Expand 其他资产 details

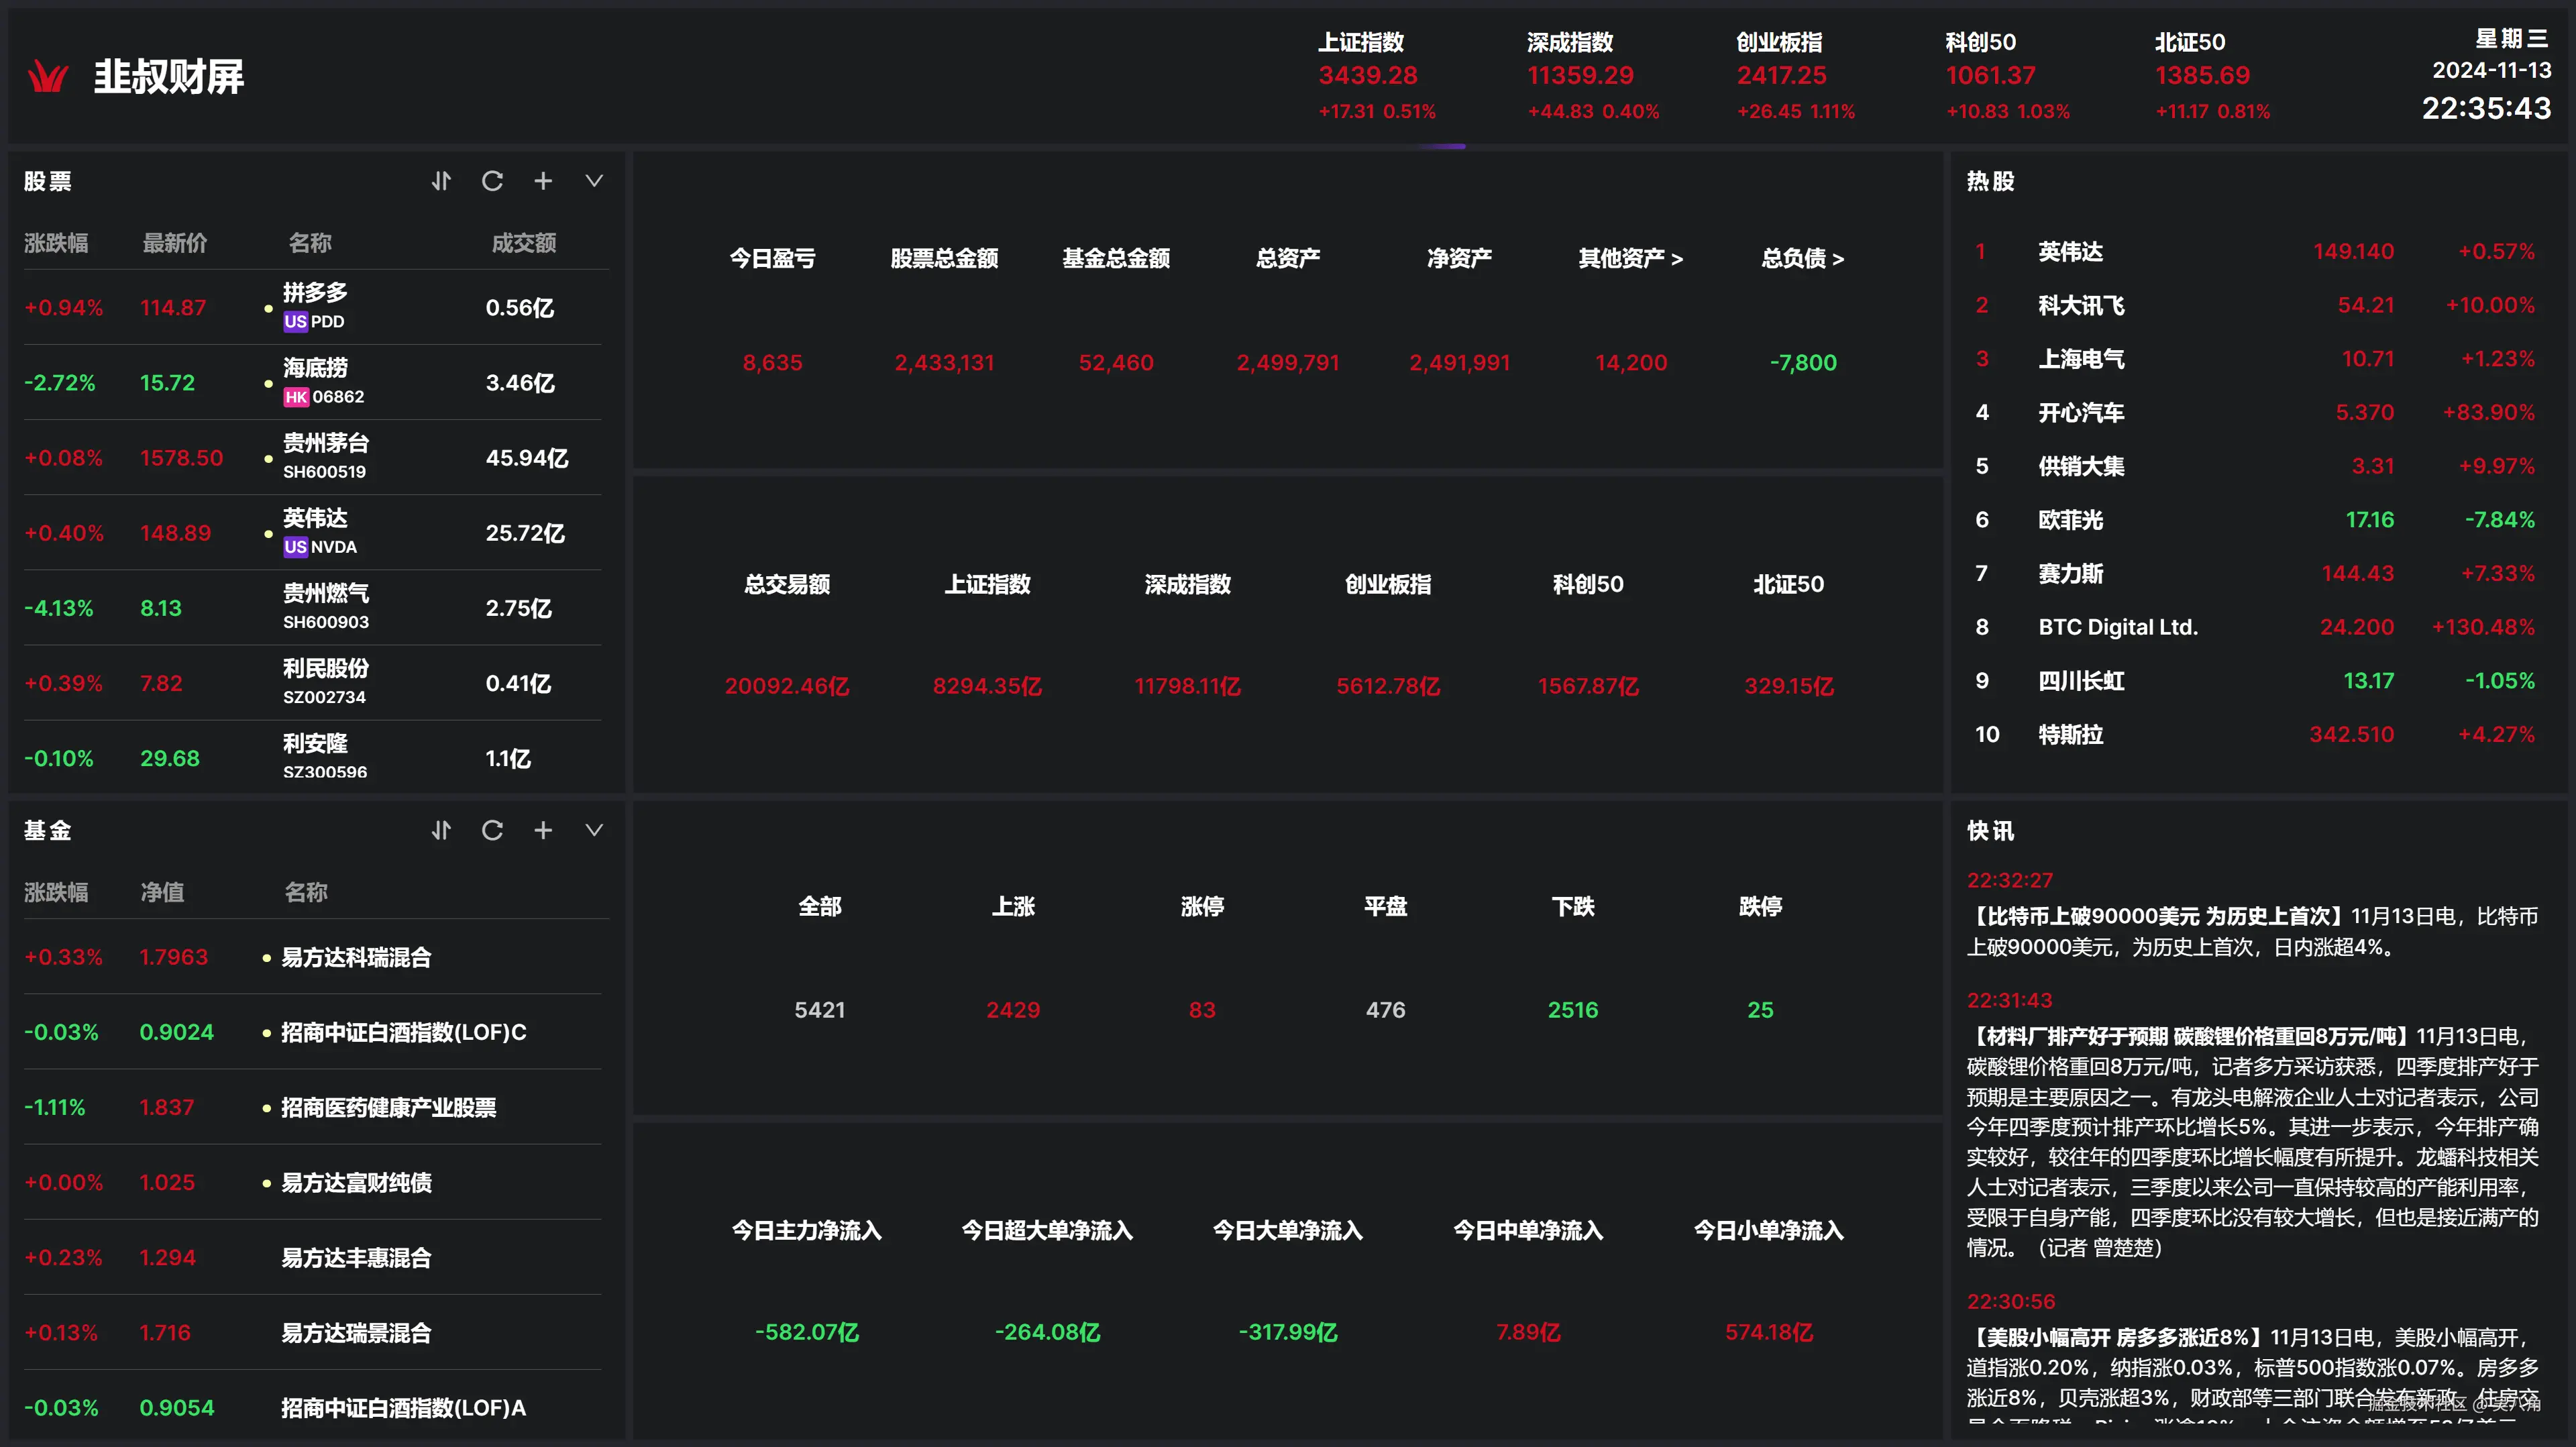[1630, 258]
